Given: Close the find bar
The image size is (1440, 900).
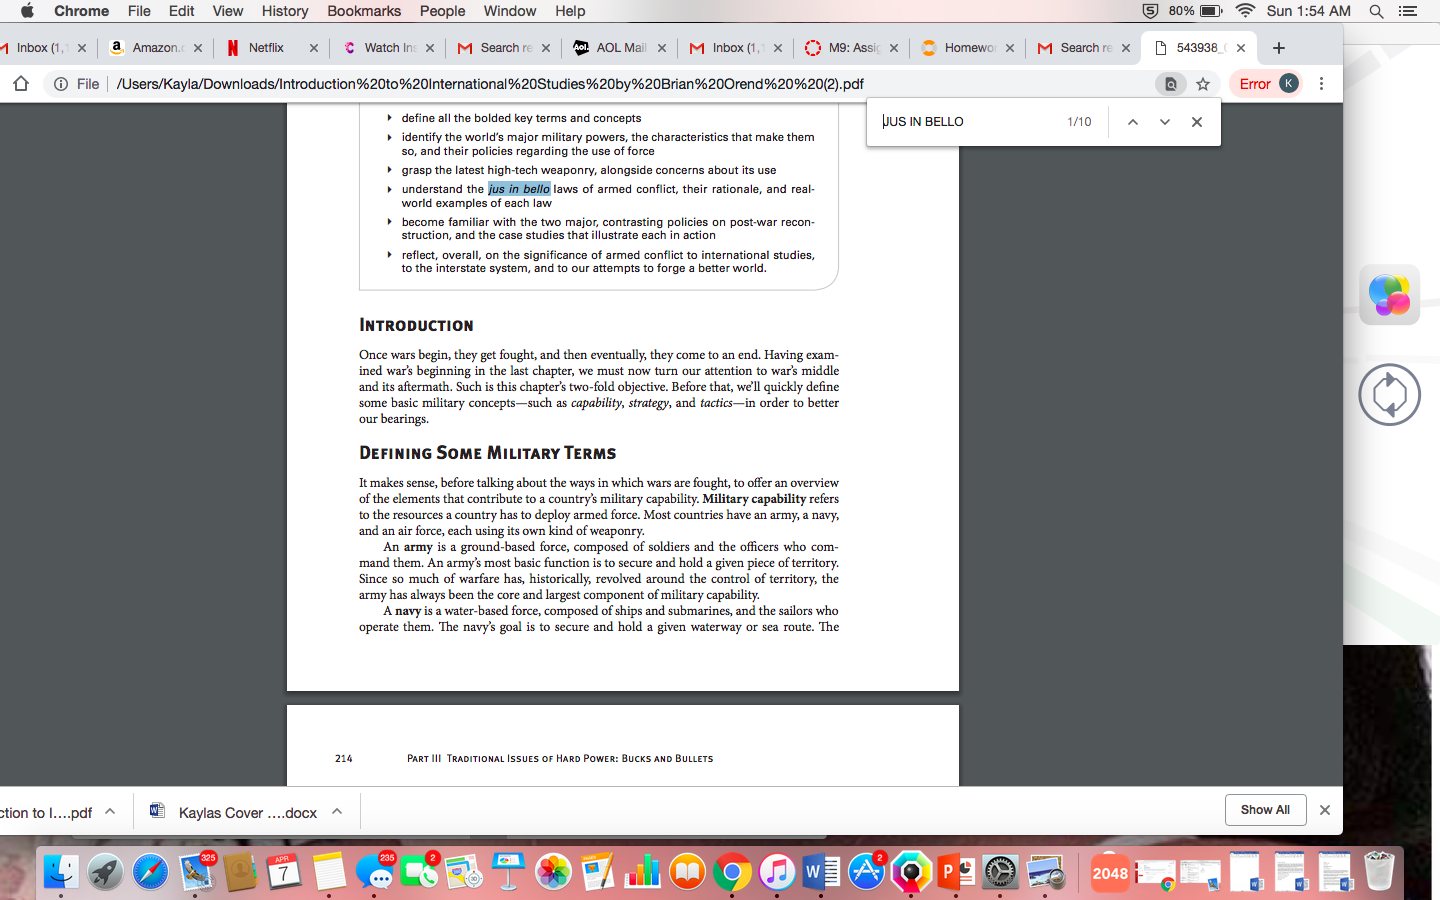Looking at the screenshot, I should (x=1196, y=122).
